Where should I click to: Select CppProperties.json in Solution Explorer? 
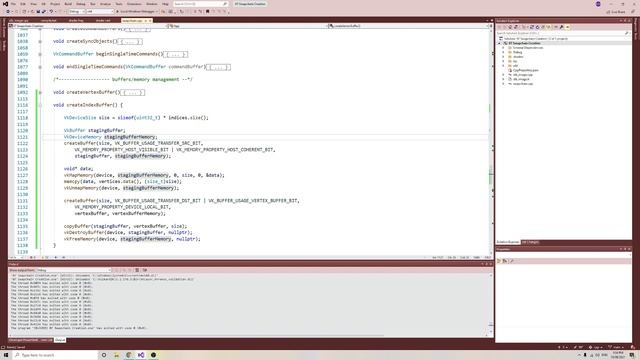pos(526,70)
